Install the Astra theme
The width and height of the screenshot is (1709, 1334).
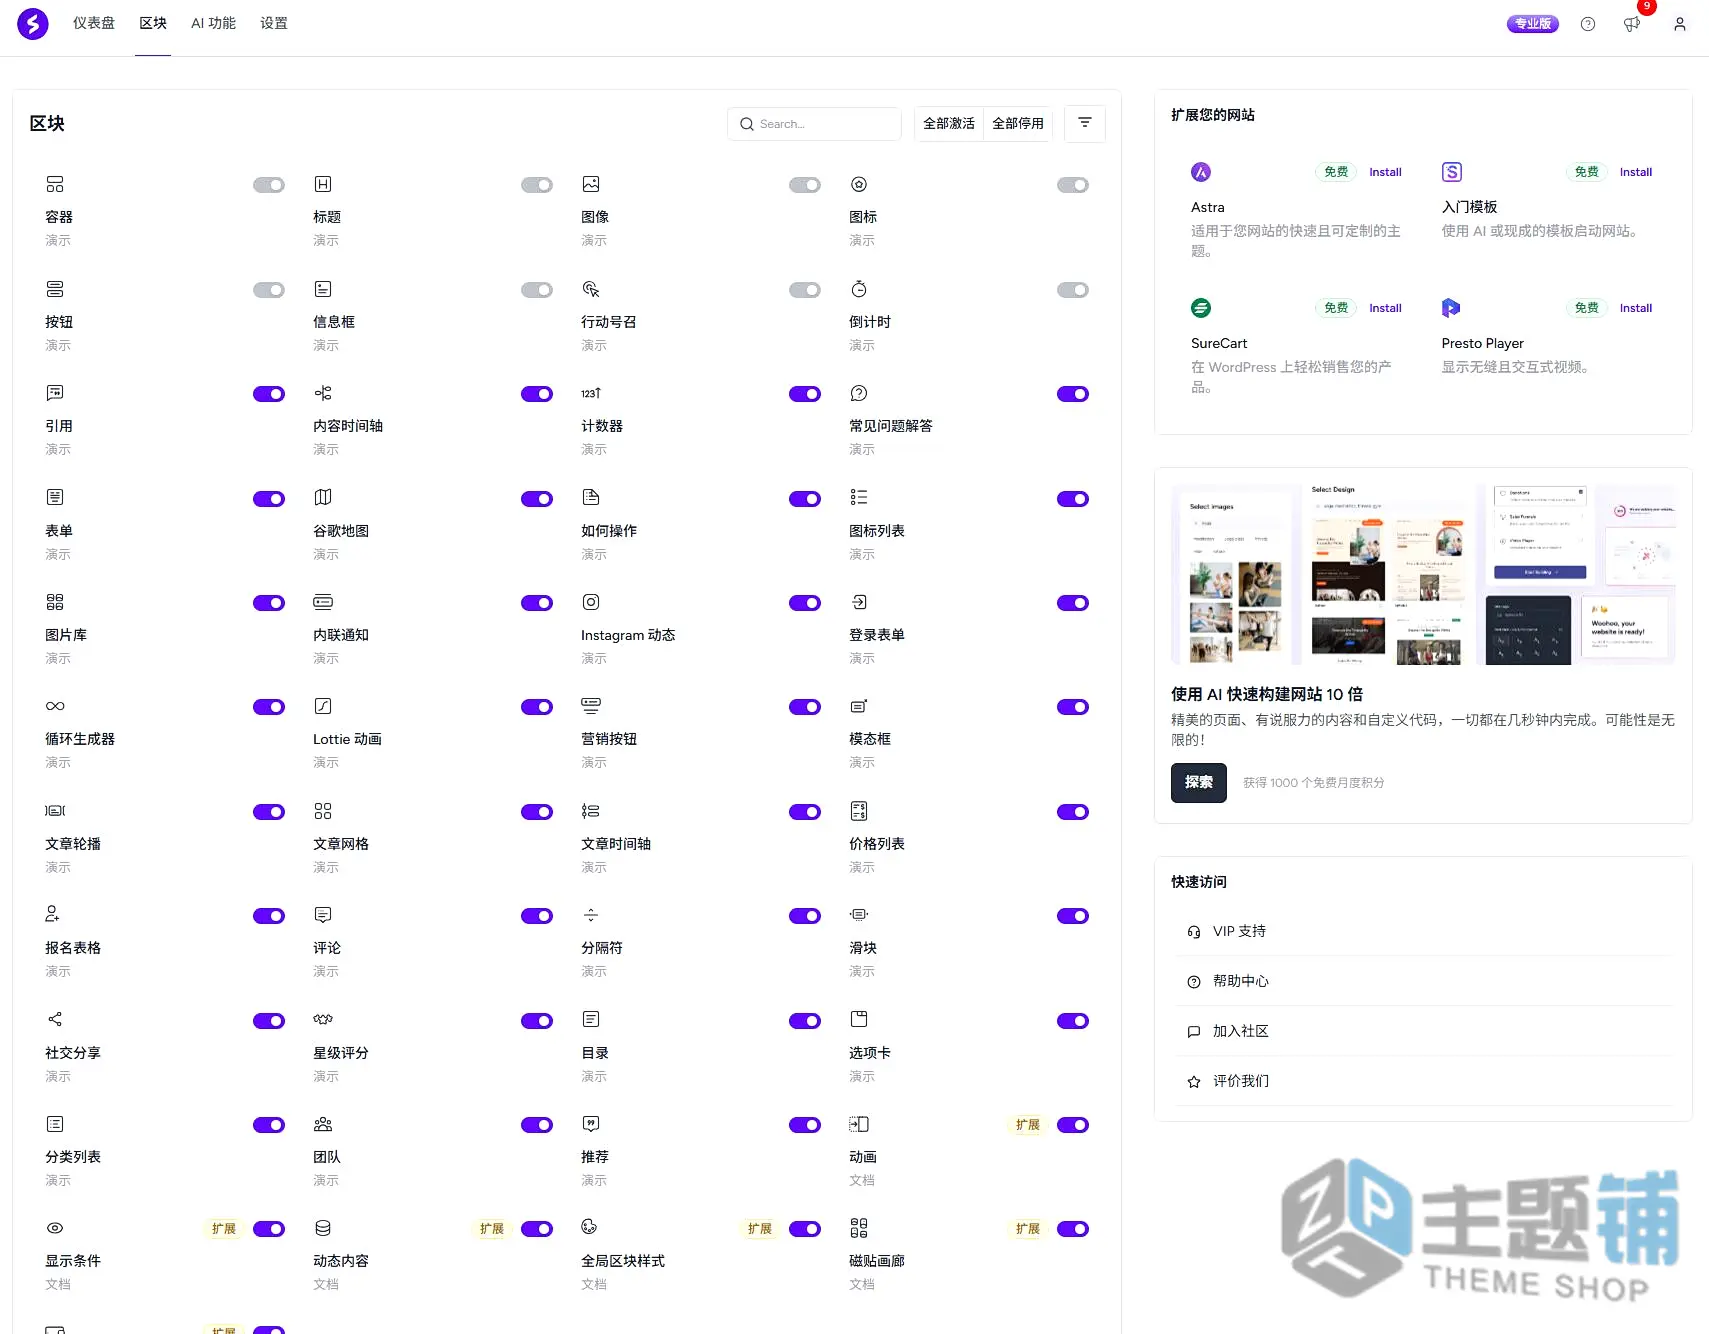pyautogui.click(x=1385, y=172)
